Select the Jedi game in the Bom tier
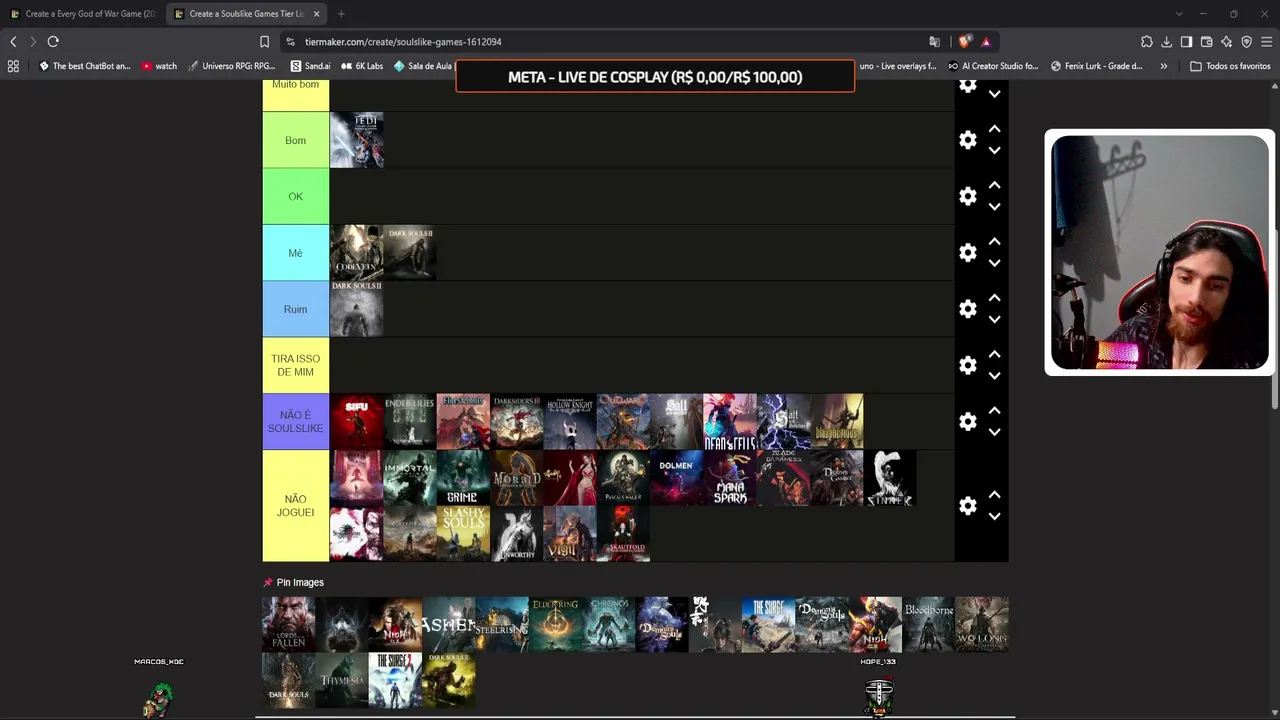Screen dimensions: 1280x720 (x=356, y=140)
